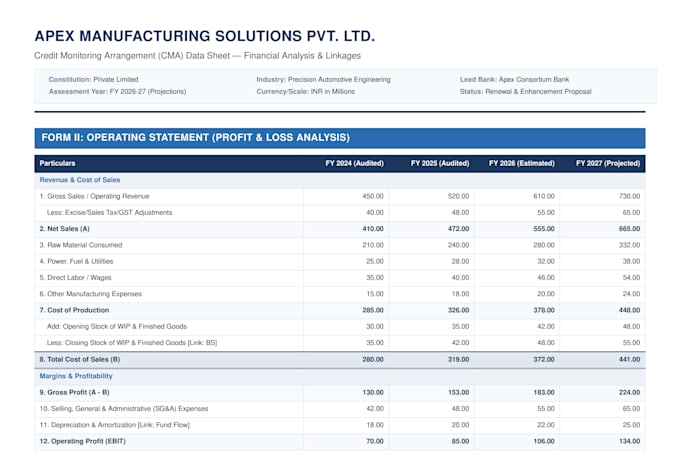Click the 'Revenue & Cost of Sales' section label
Image resolution: width=680 pixels, height=459 pixels.
click(80, 180)
